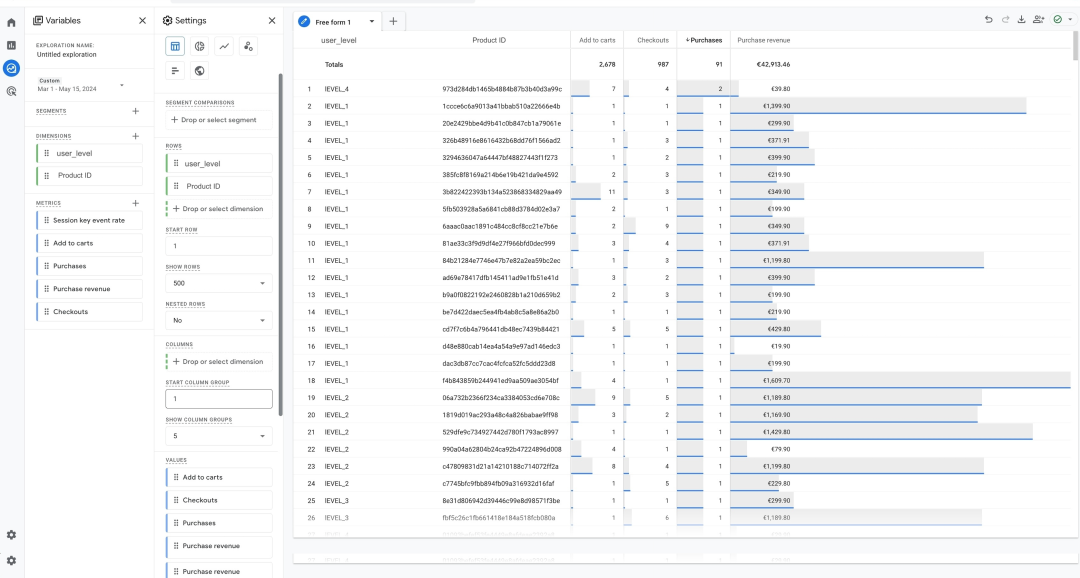Go to the Home icon in left navigation
Screen dimensions: 1080x578
tap(11, 23)
